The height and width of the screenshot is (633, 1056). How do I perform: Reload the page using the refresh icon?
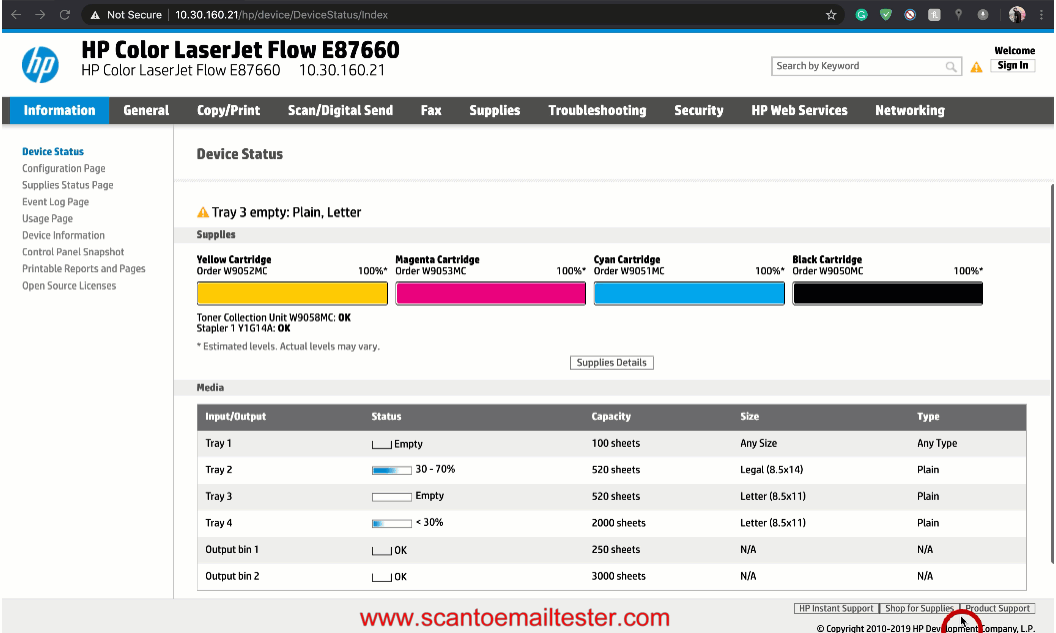[65, 15]
